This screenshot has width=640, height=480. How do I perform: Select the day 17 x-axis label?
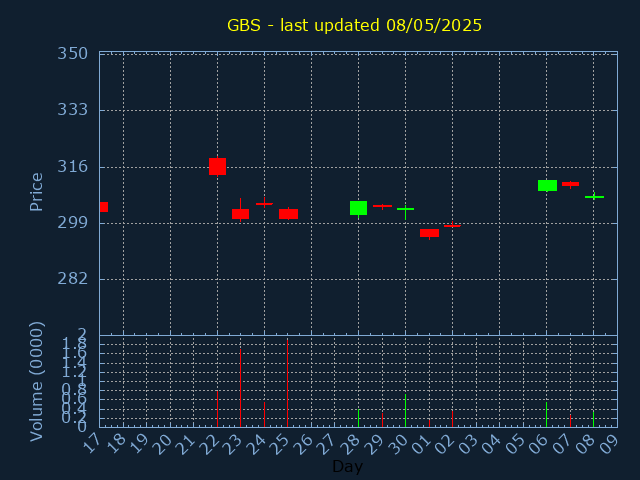pos(91,443)
